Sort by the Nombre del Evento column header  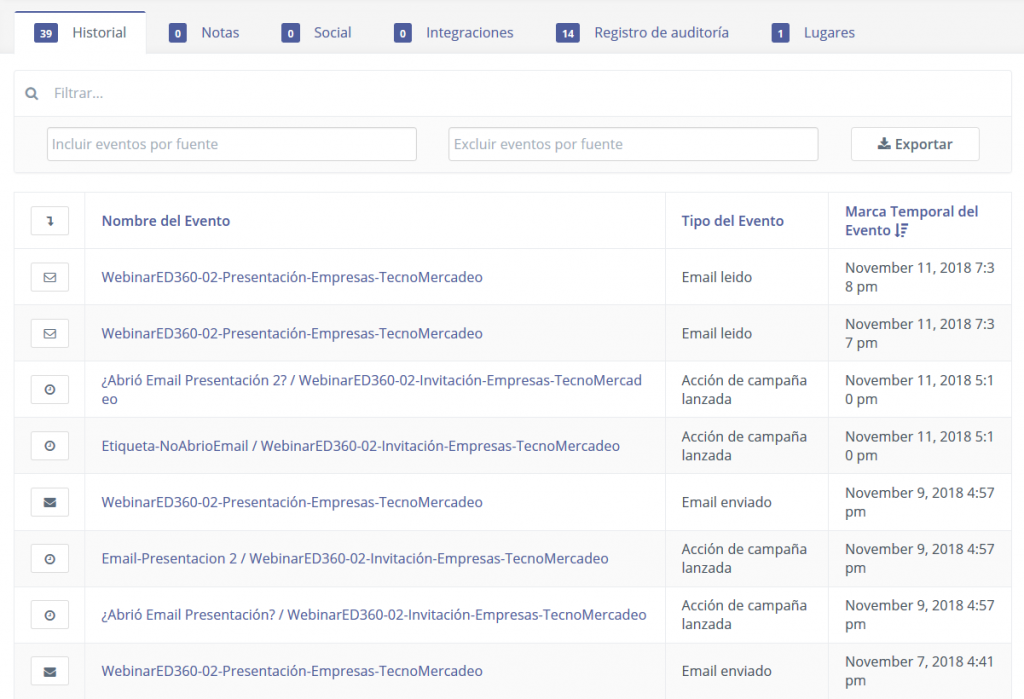[166, 221]
